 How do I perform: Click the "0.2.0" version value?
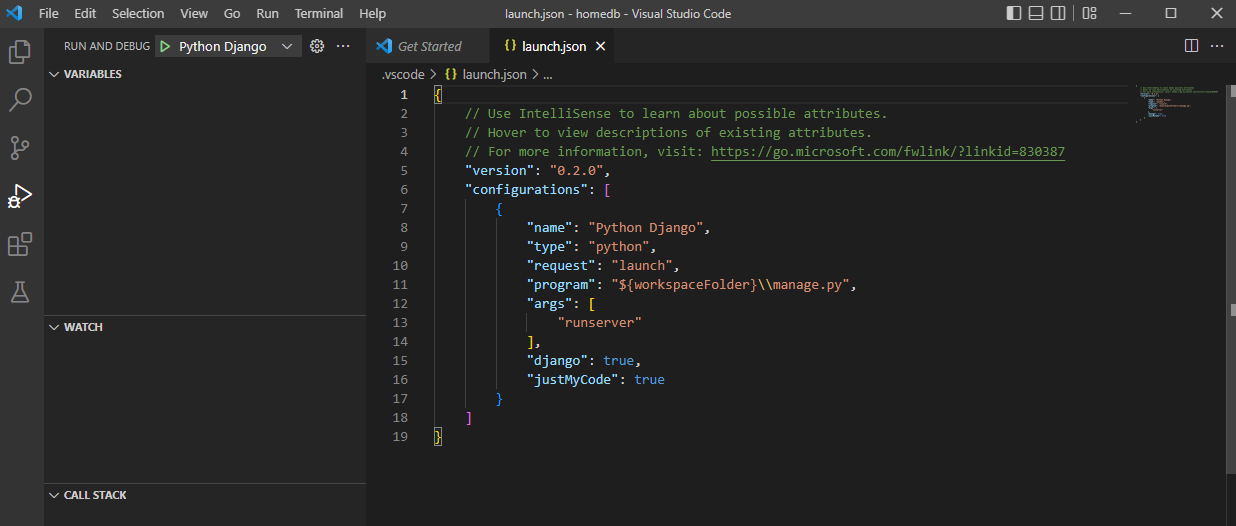coord(576,171)
